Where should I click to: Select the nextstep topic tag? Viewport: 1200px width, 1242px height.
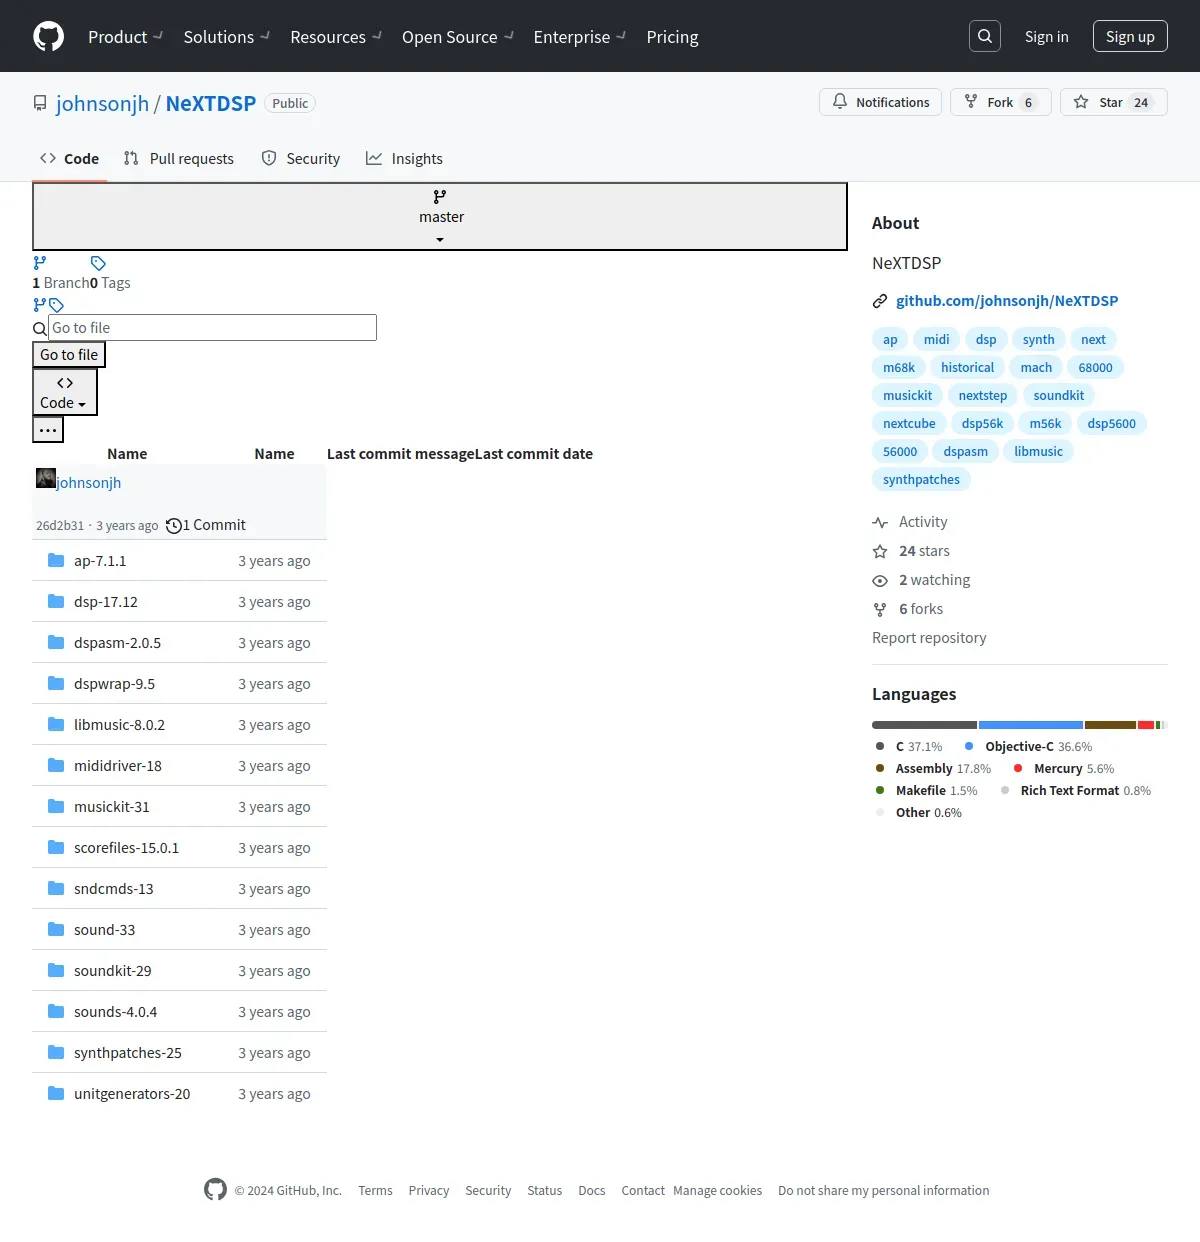983,395
